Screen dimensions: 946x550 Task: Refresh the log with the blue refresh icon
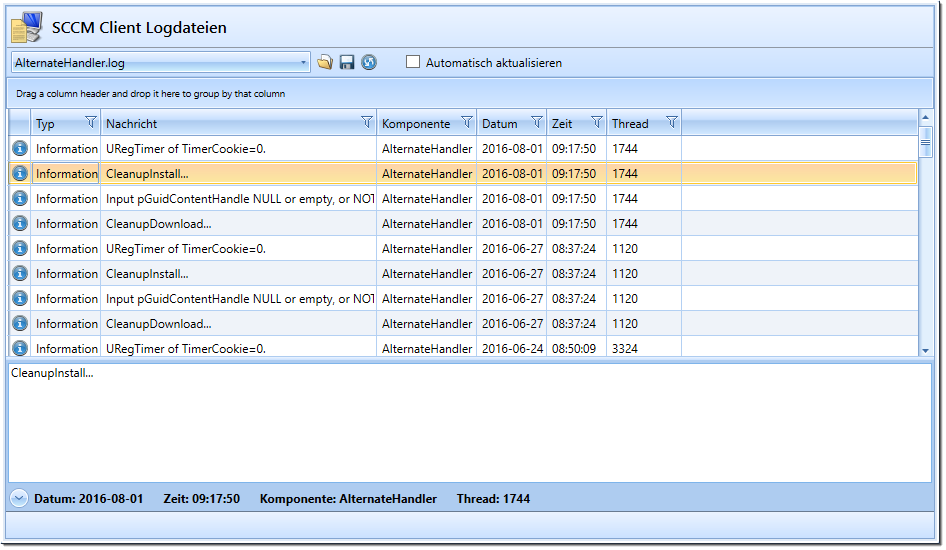tap(369, 62)
